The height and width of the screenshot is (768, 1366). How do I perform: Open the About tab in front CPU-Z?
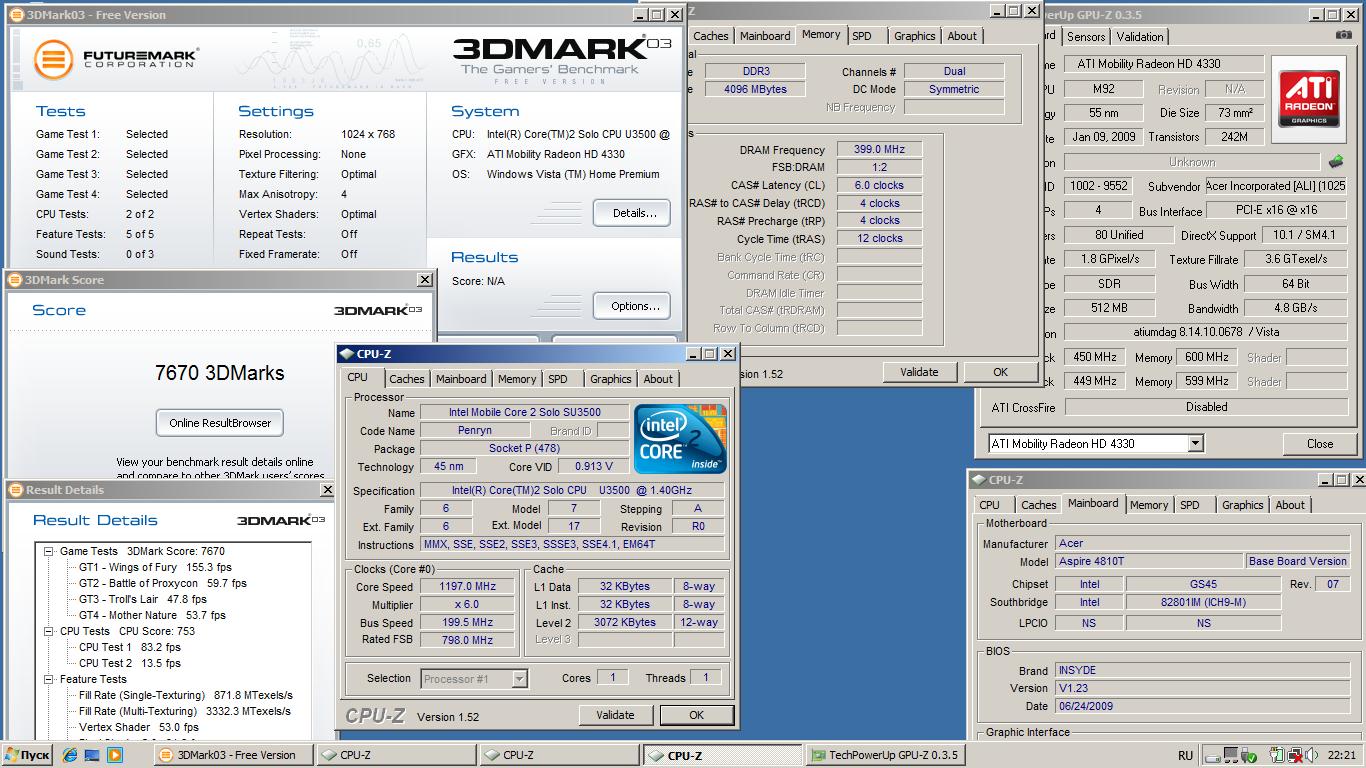(658, 379)
